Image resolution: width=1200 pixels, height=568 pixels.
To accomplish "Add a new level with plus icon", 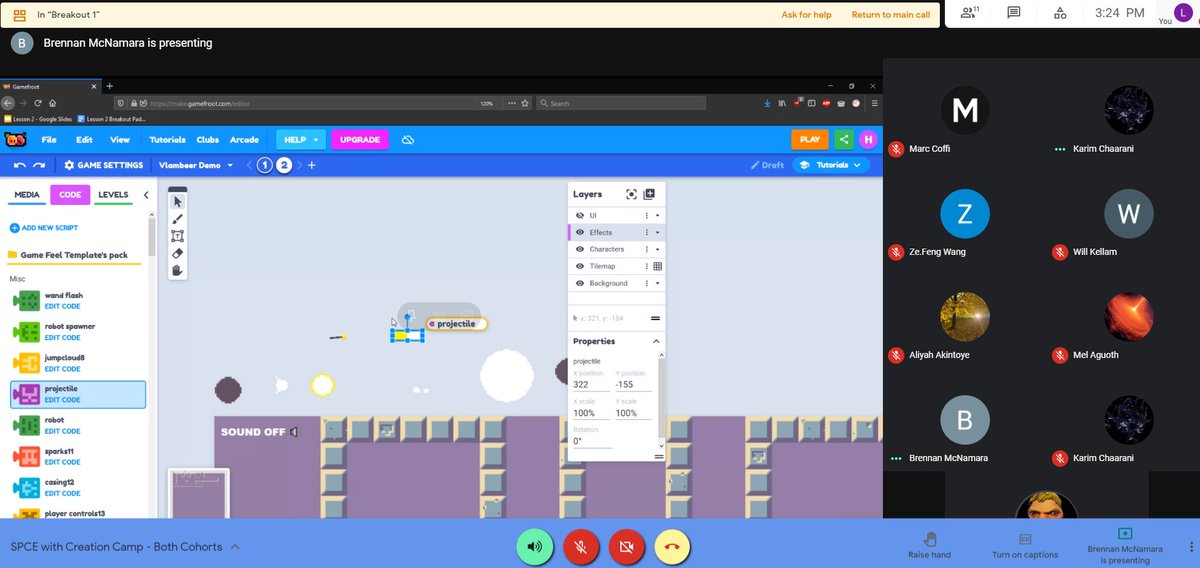I will click(312, 165).
